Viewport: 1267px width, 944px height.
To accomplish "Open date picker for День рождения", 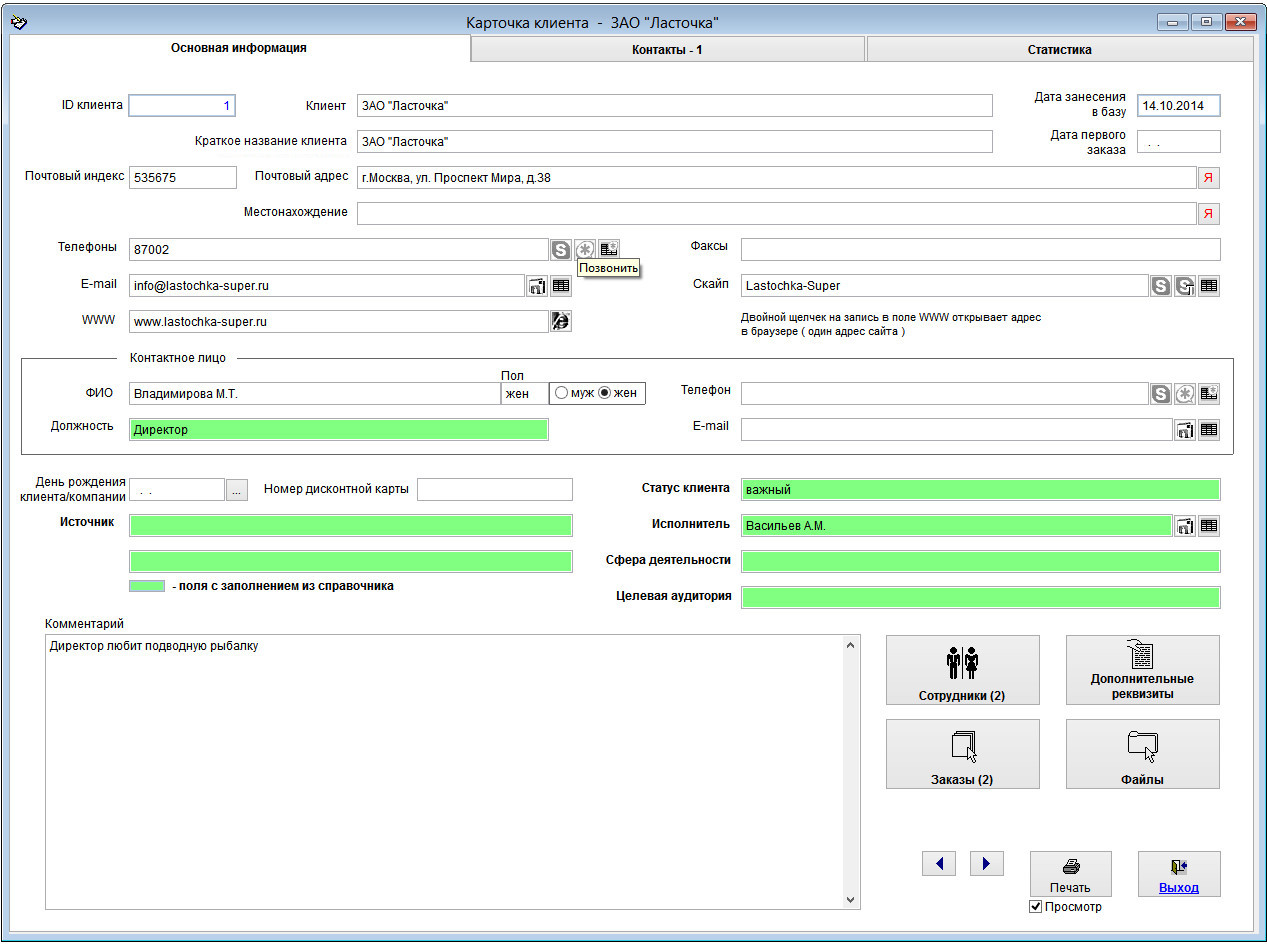I will coord(236,490).
